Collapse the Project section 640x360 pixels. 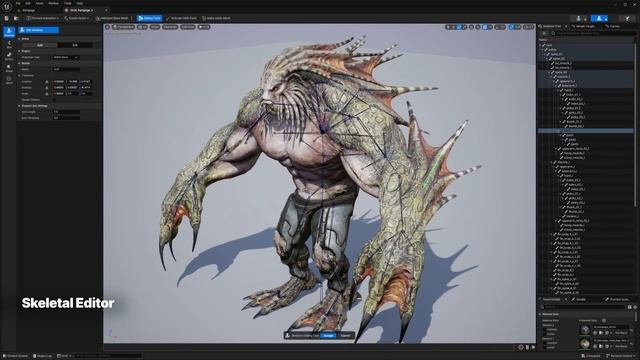point(19,51)
